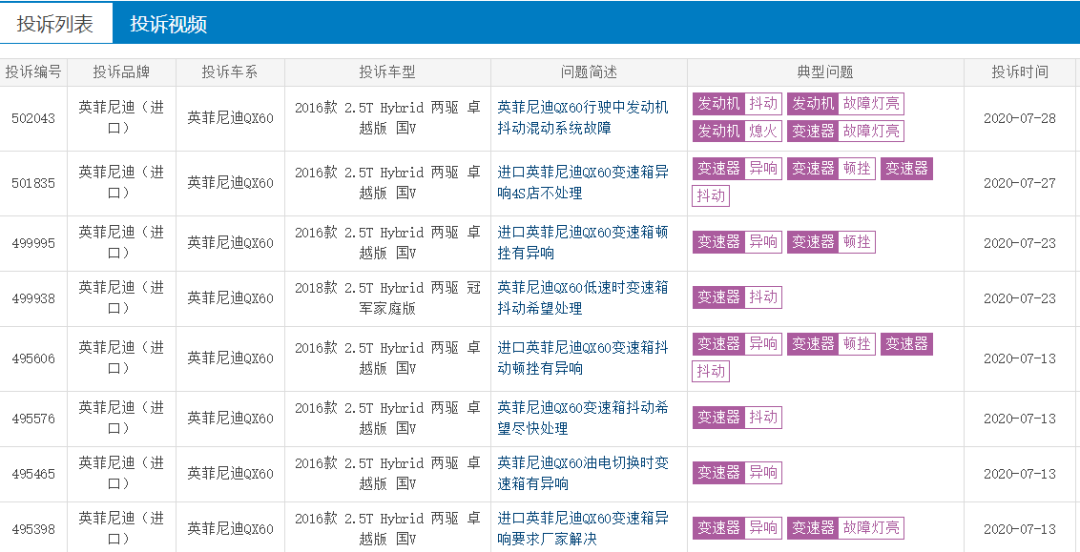Image resolution: width=1080 pixels, height=552 pixels.
Task: Click 英菲尼迪QX60 series in row 502043
Action: click(x=230, y=118)
